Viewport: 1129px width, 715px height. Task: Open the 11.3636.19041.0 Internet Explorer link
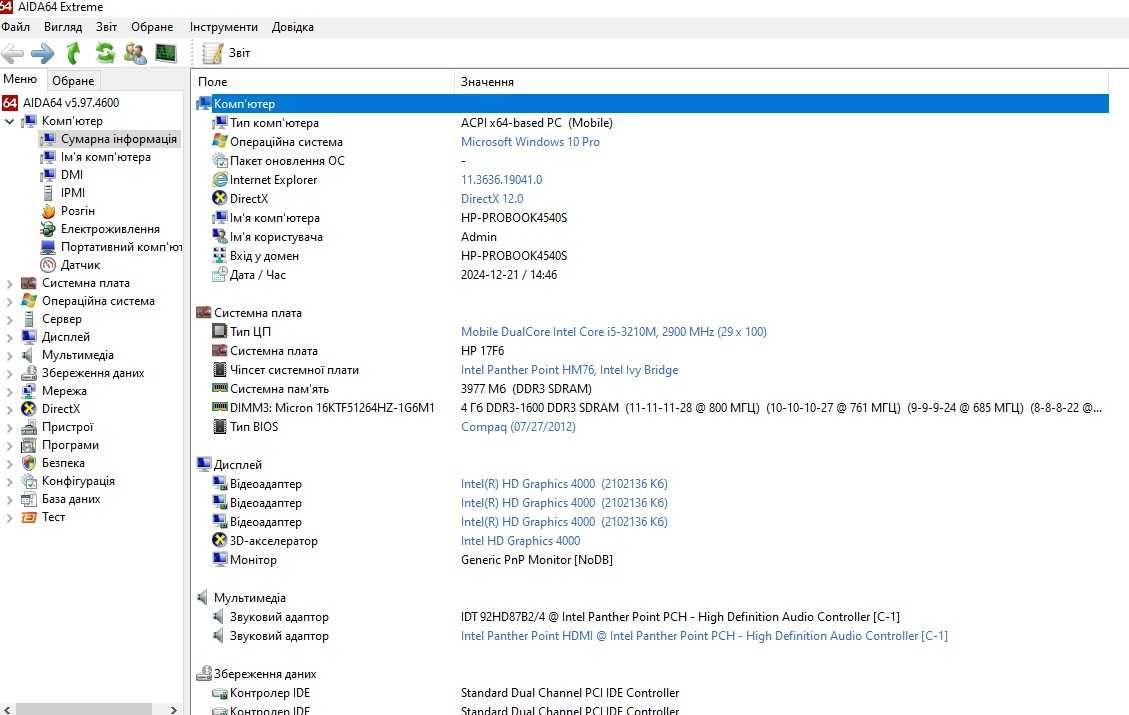point(501,180)
